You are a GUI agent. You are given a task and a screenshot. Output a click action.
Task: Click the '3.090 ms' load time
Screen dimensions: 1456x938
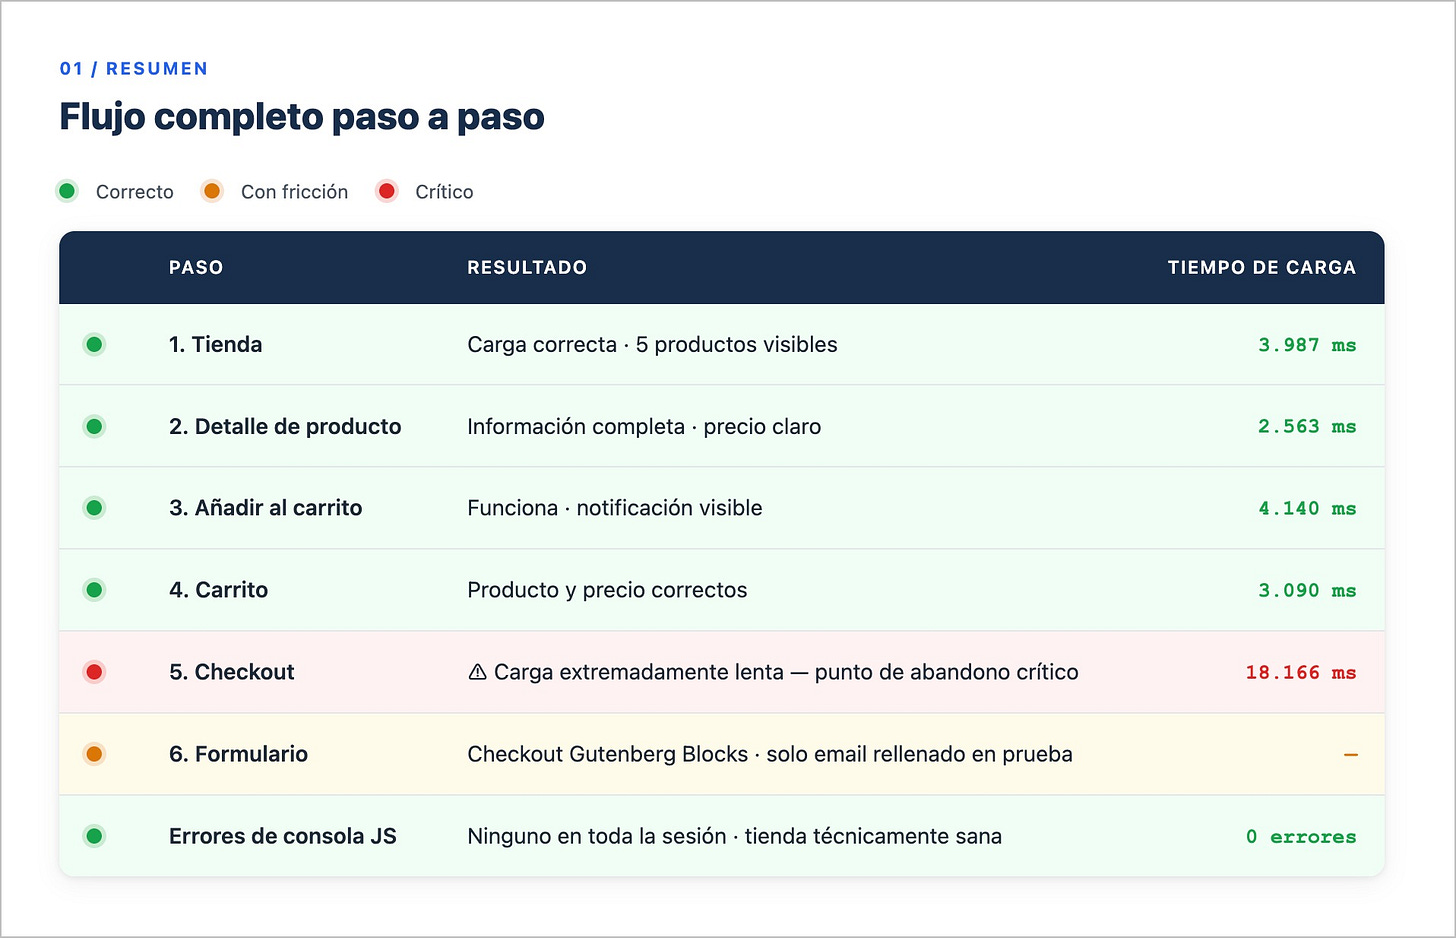point(1307,590)
